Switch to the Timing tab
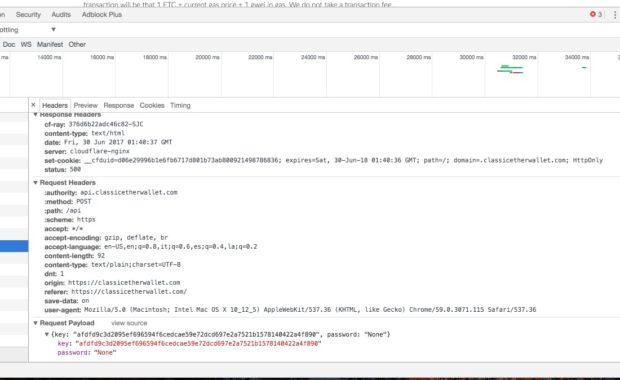 tap(180, 106)
